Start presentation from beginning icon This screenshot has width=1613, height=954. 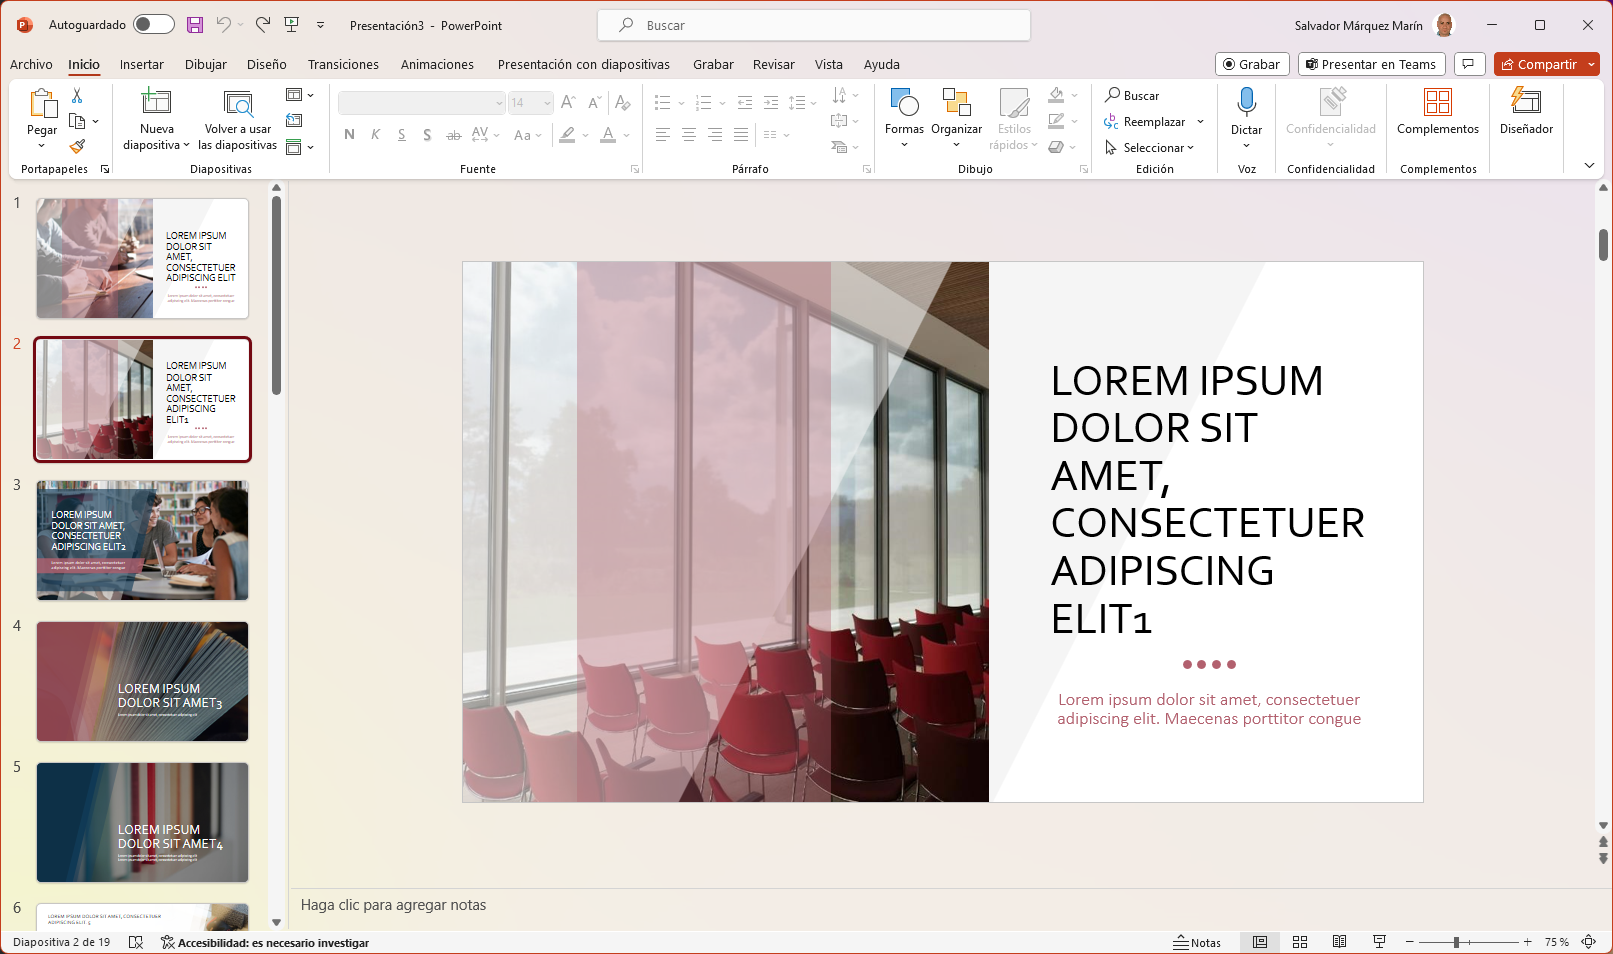pyautogui.click(x=292, y=25)
